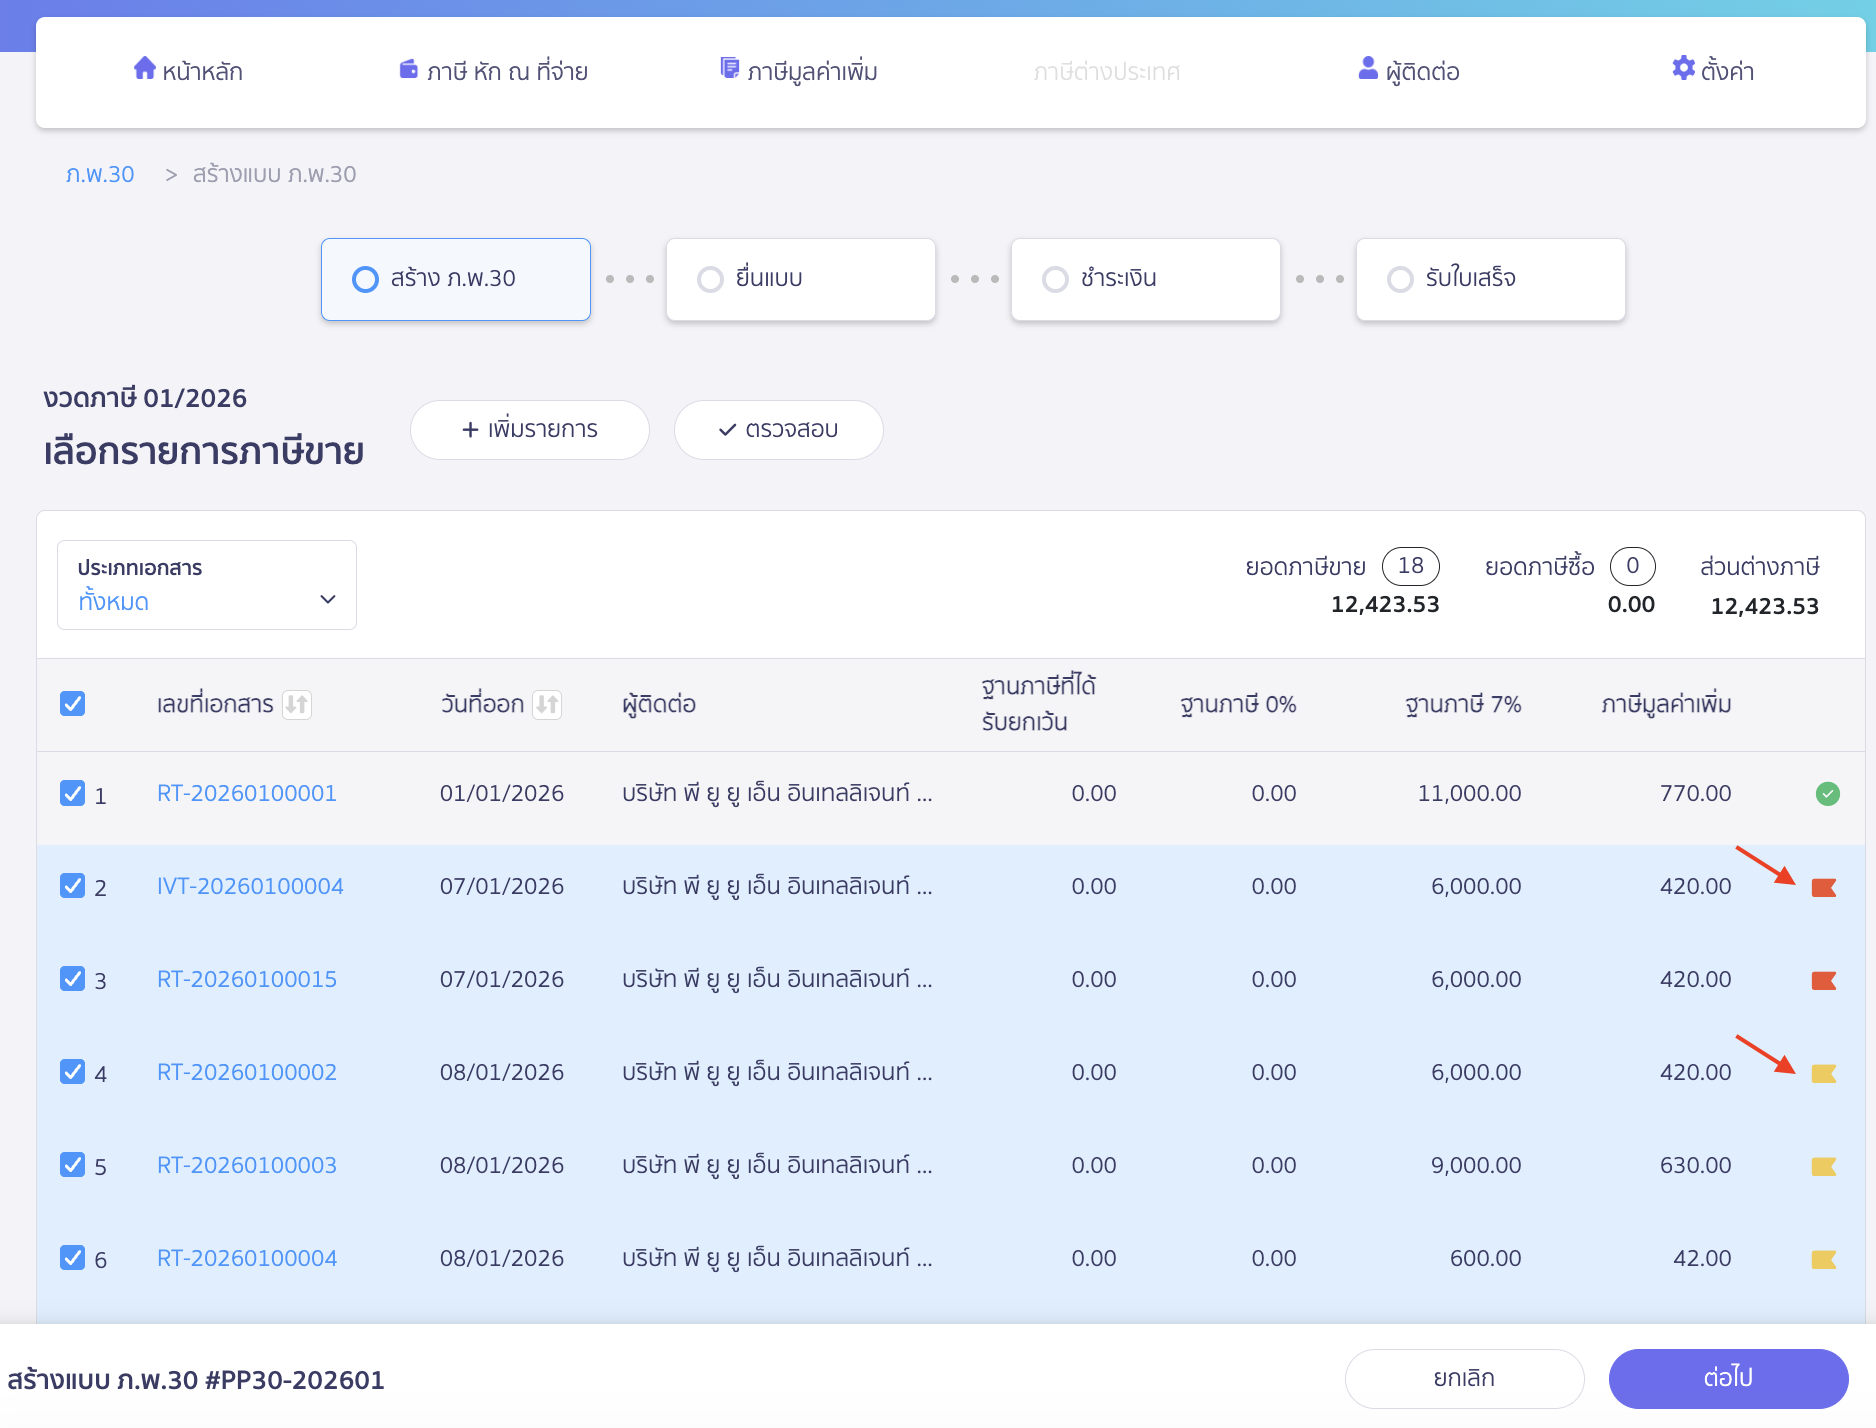Click the yellow flag icon for RT-20260100002
Screen dimensions: 1876x1428
click(x=1823, y=1073)
